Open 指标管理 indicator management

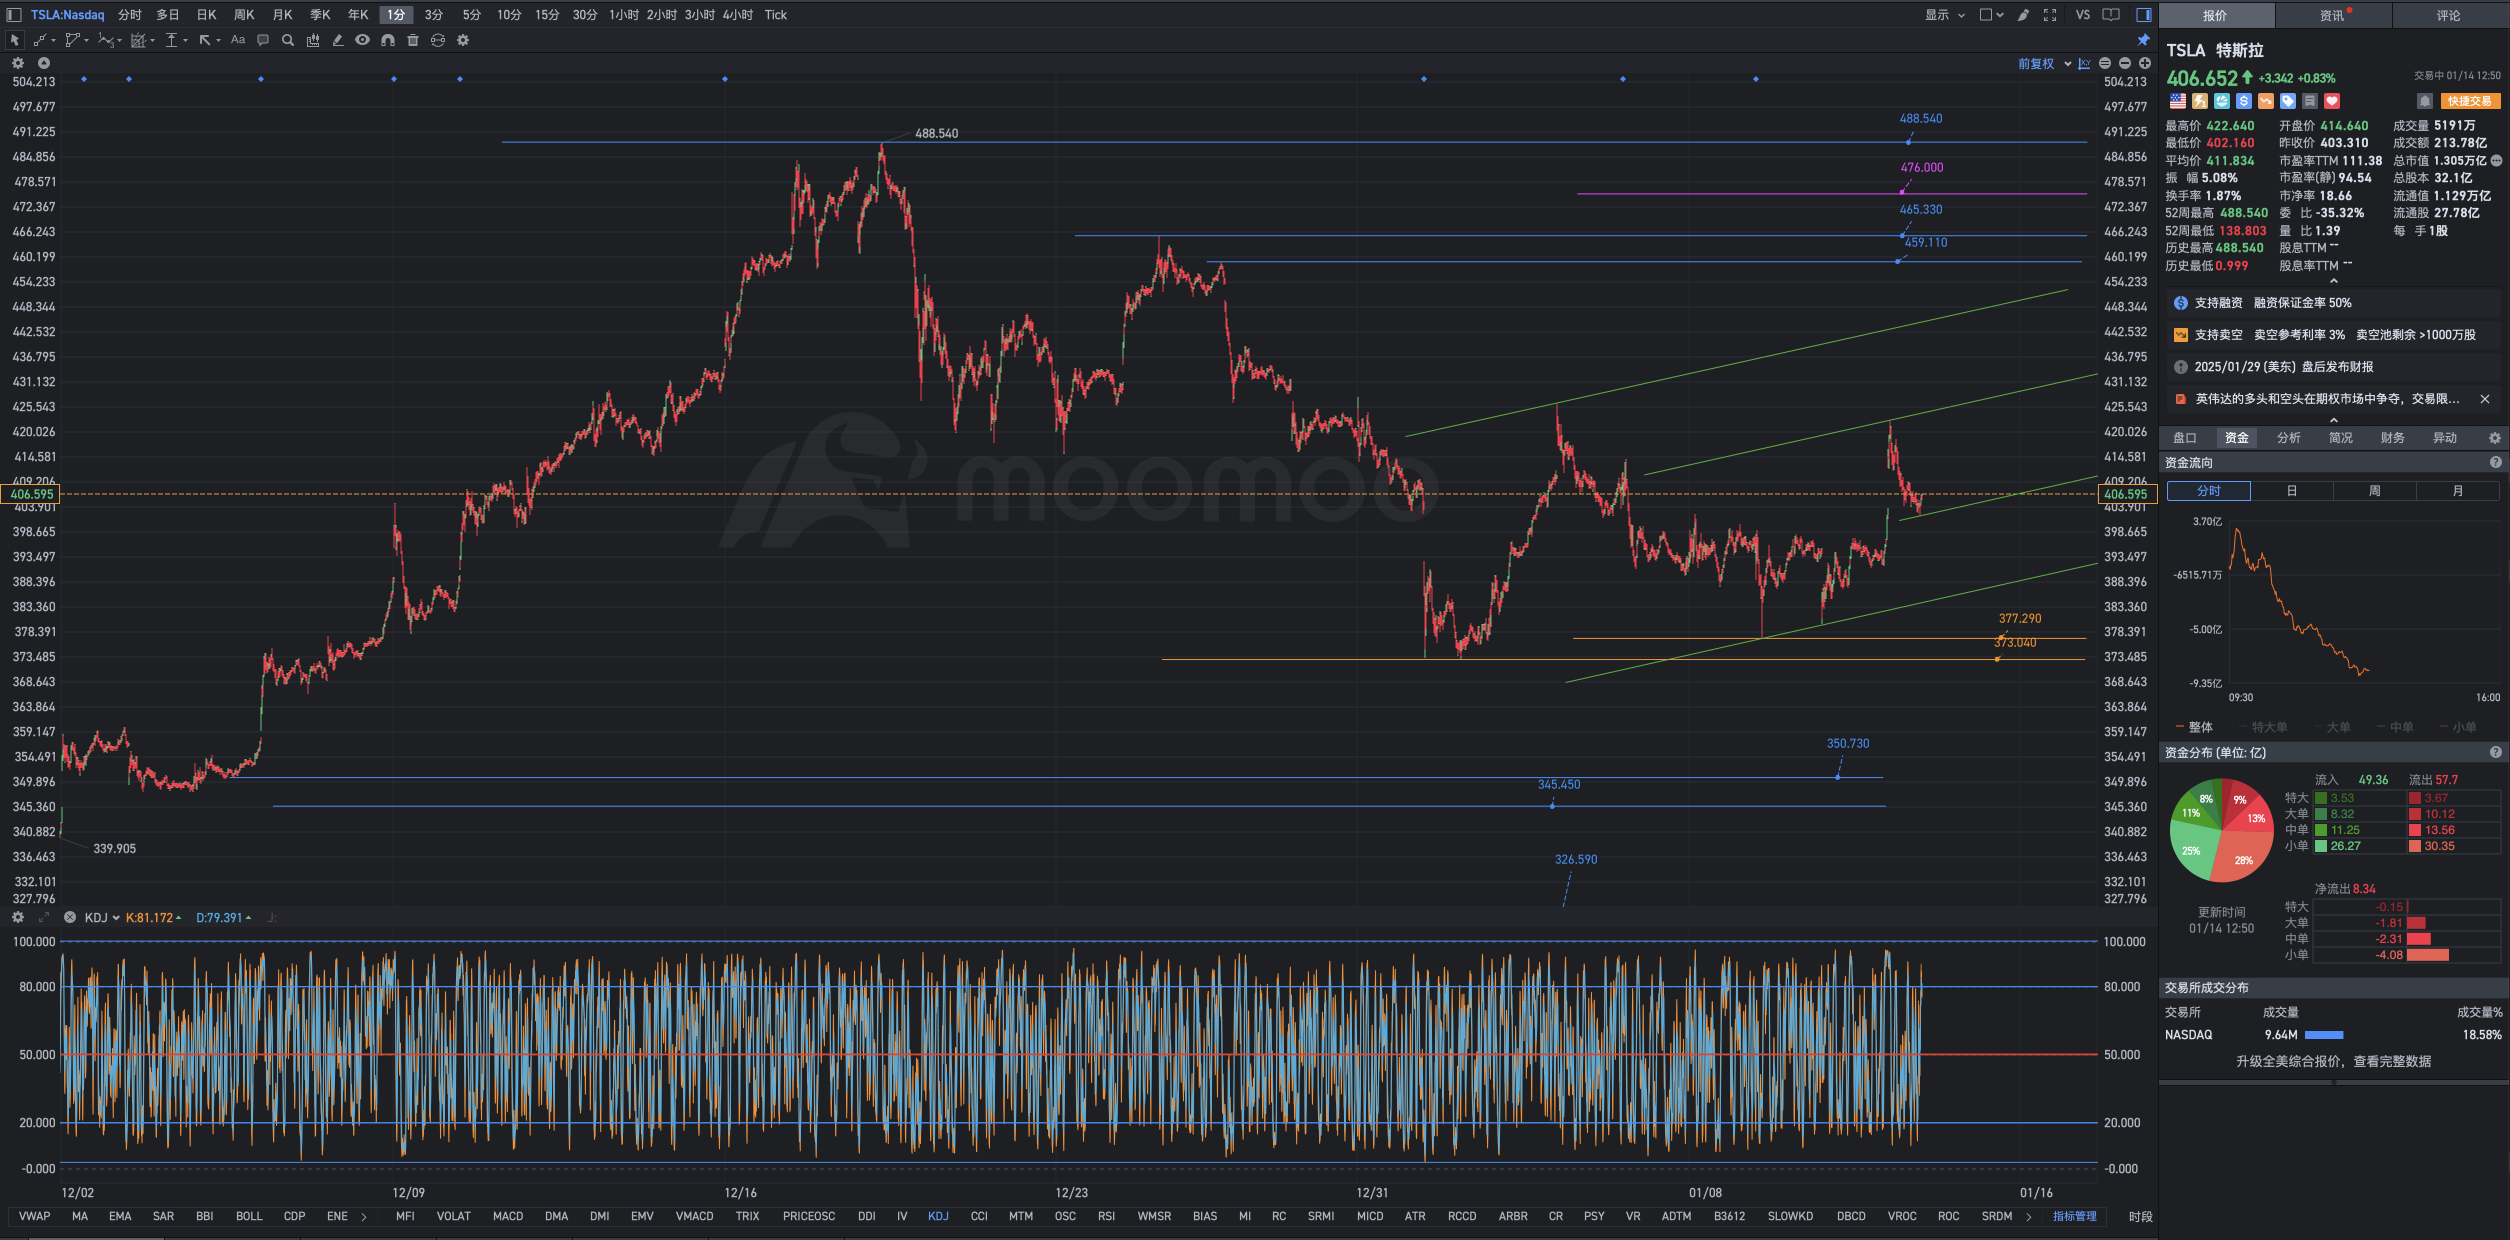pos(2074,1217)
